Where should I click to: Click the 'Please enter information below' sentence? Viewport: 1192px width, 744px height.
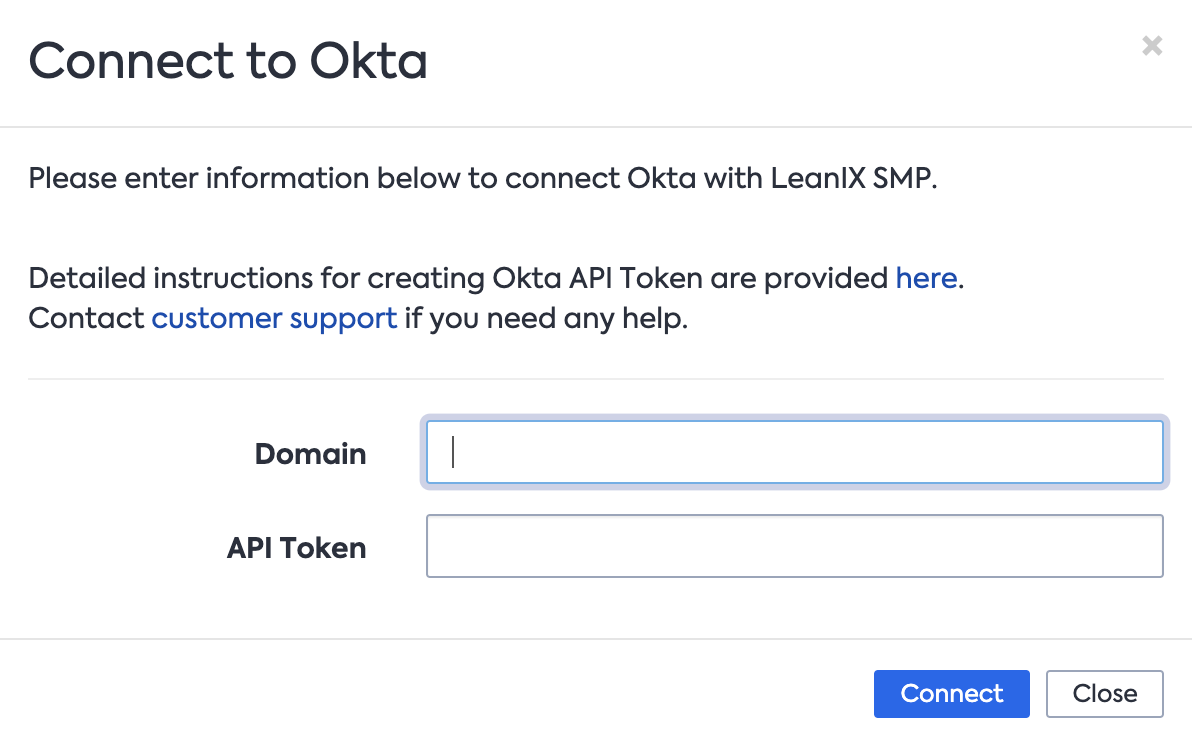[483, 179]
